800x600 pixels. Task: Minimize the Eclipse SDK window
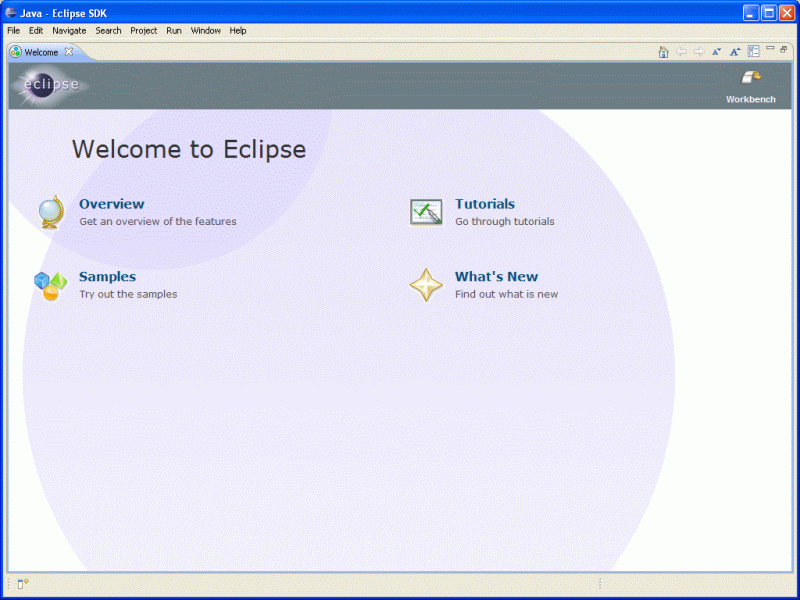pyautogui.click(x=751, y=13)
